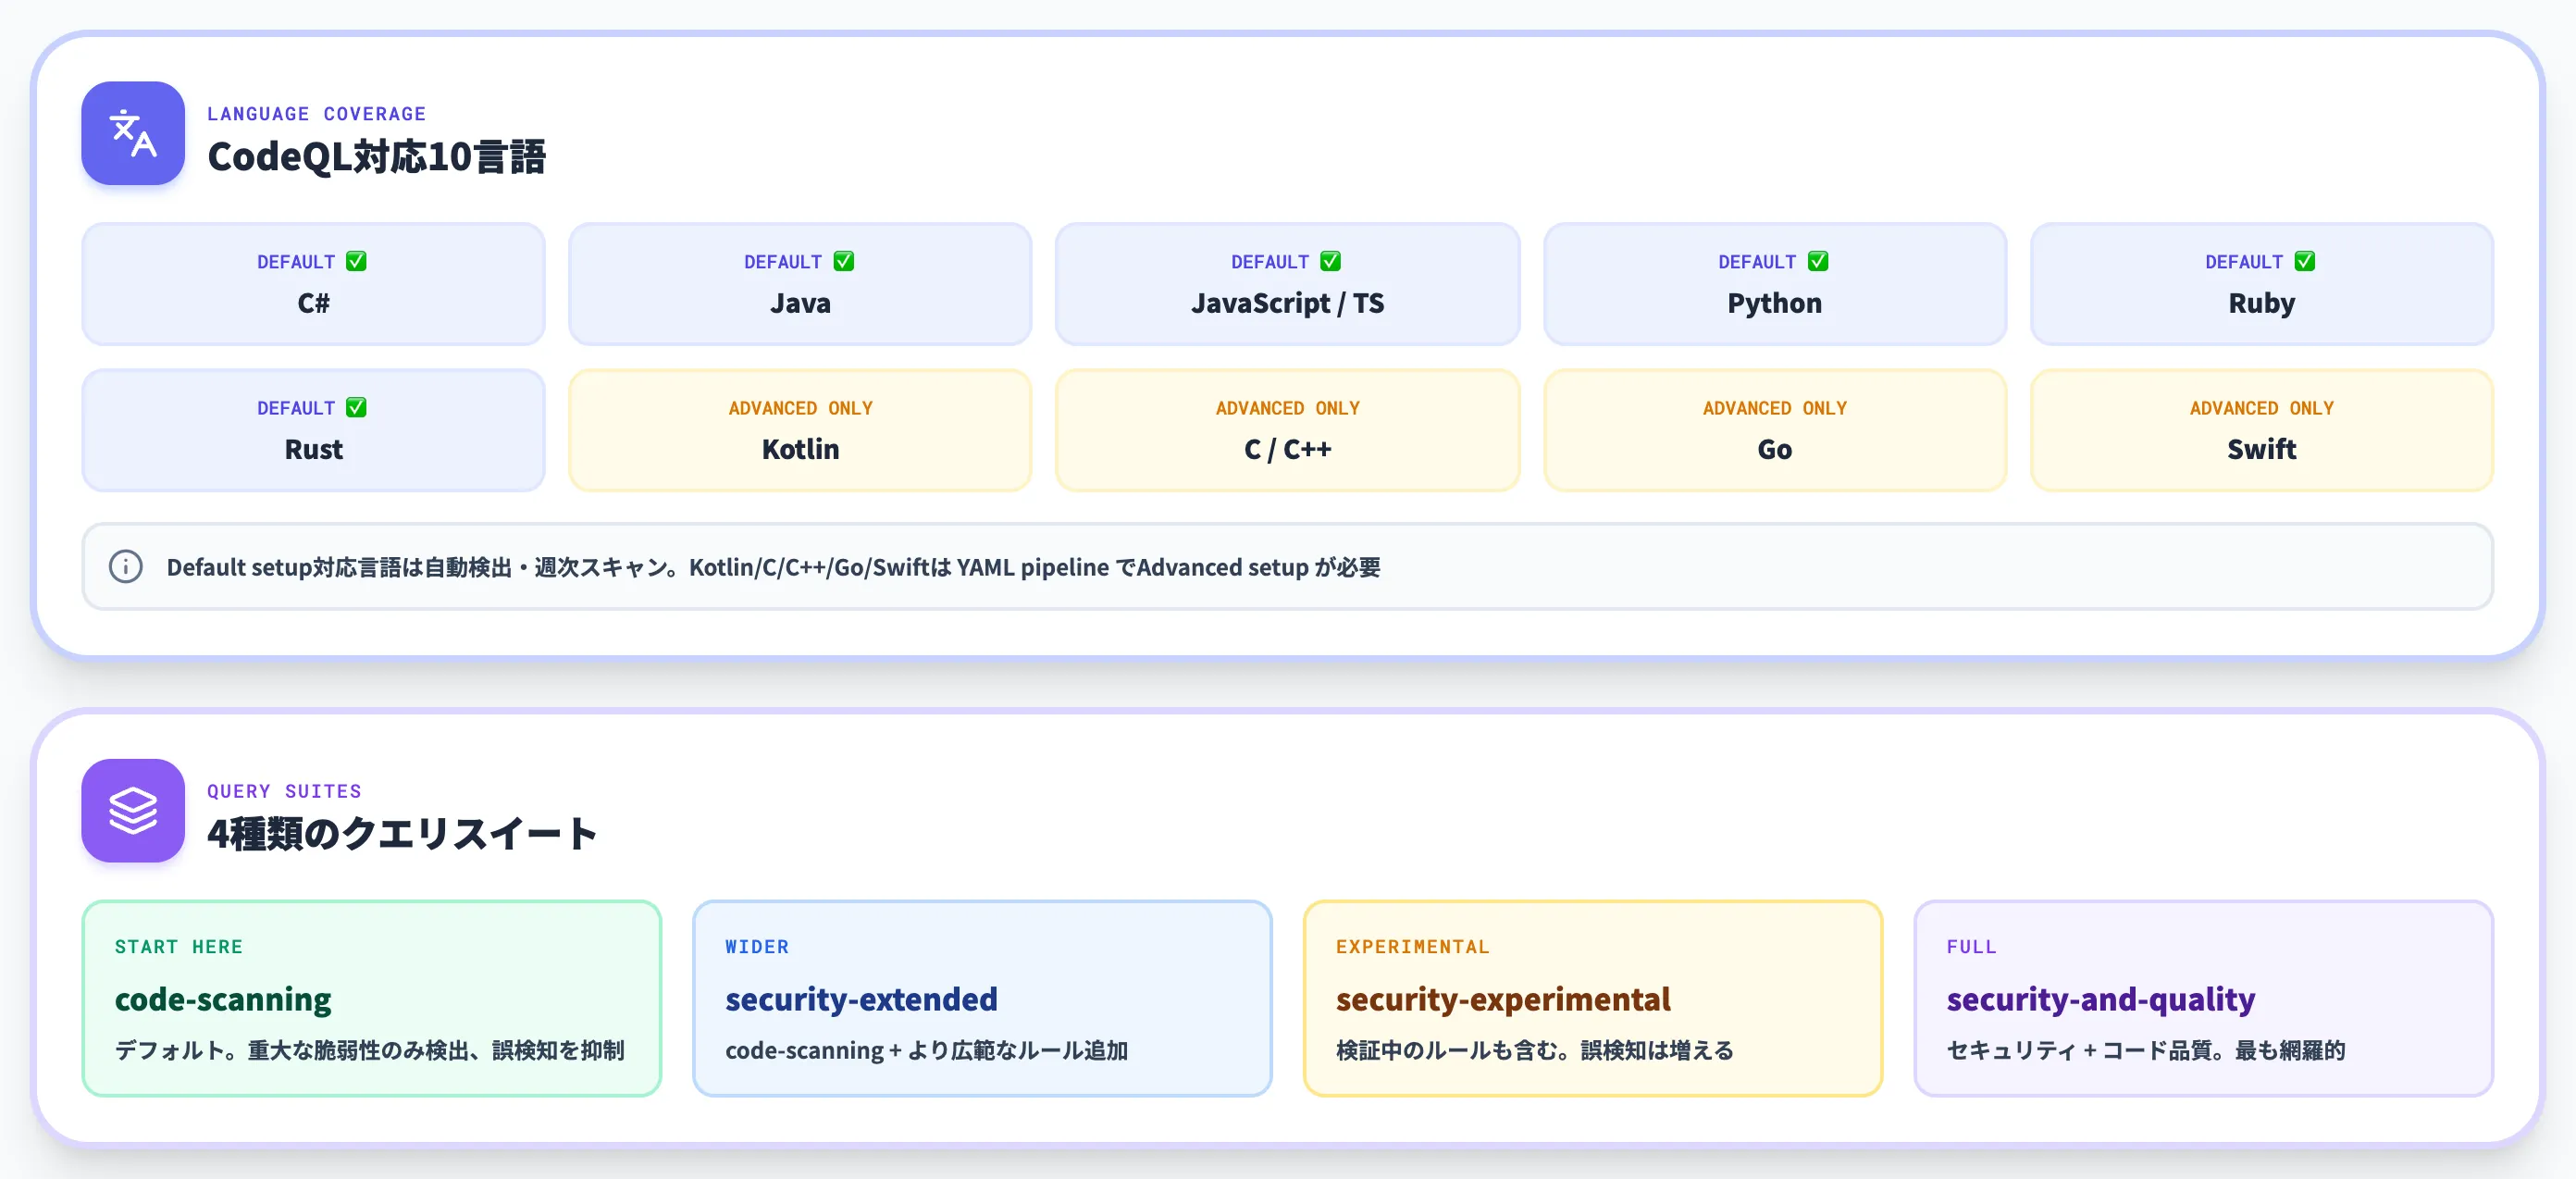This screenshot has height=1179, width=2576.
Task: Click the green checkmark on the Ruby card
Action: (2305, 261)
